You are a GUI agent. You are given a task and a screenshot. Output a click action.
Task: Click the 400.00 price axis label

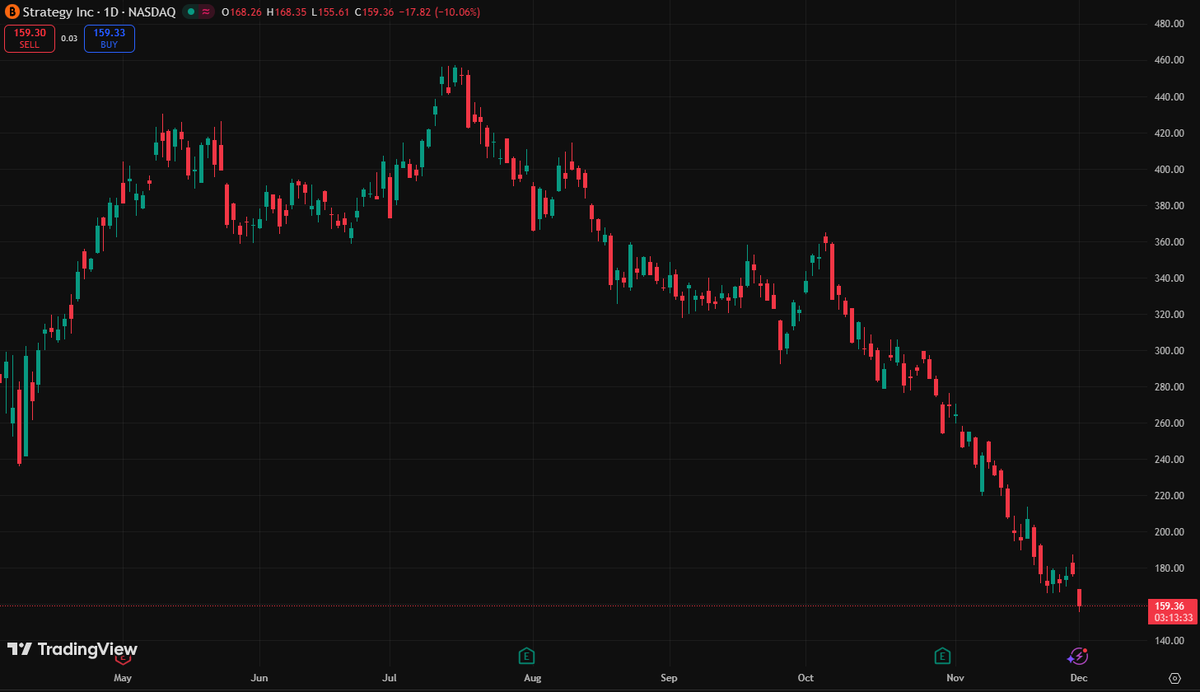1169,169
